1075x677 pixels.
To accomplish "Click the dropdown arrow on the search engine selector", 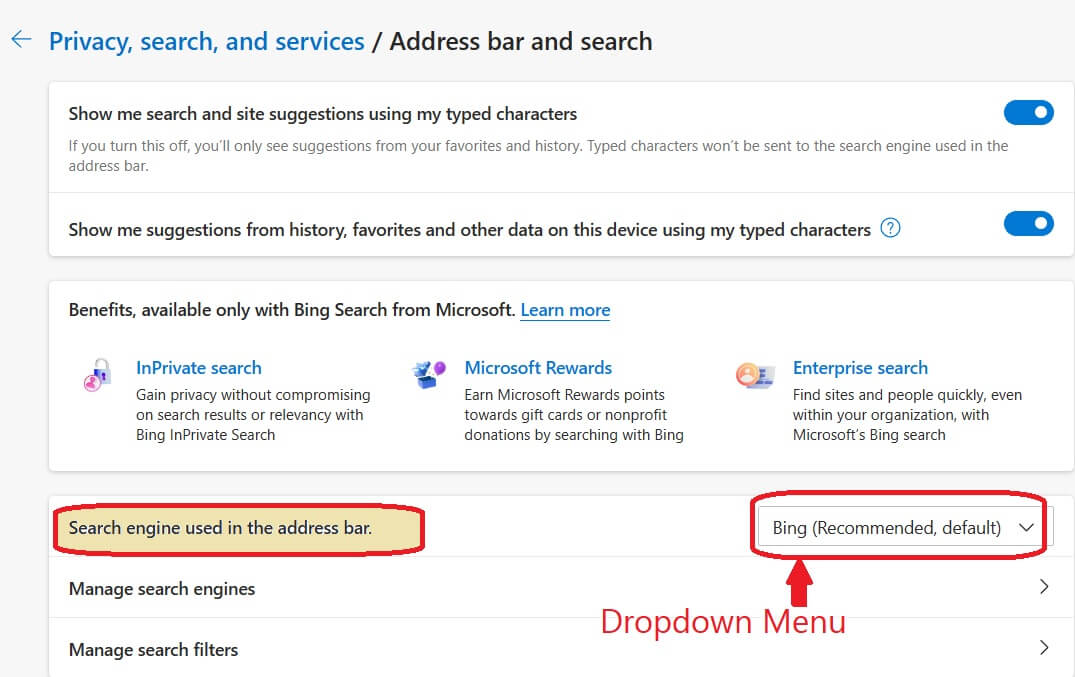I will click(1026, 527).
